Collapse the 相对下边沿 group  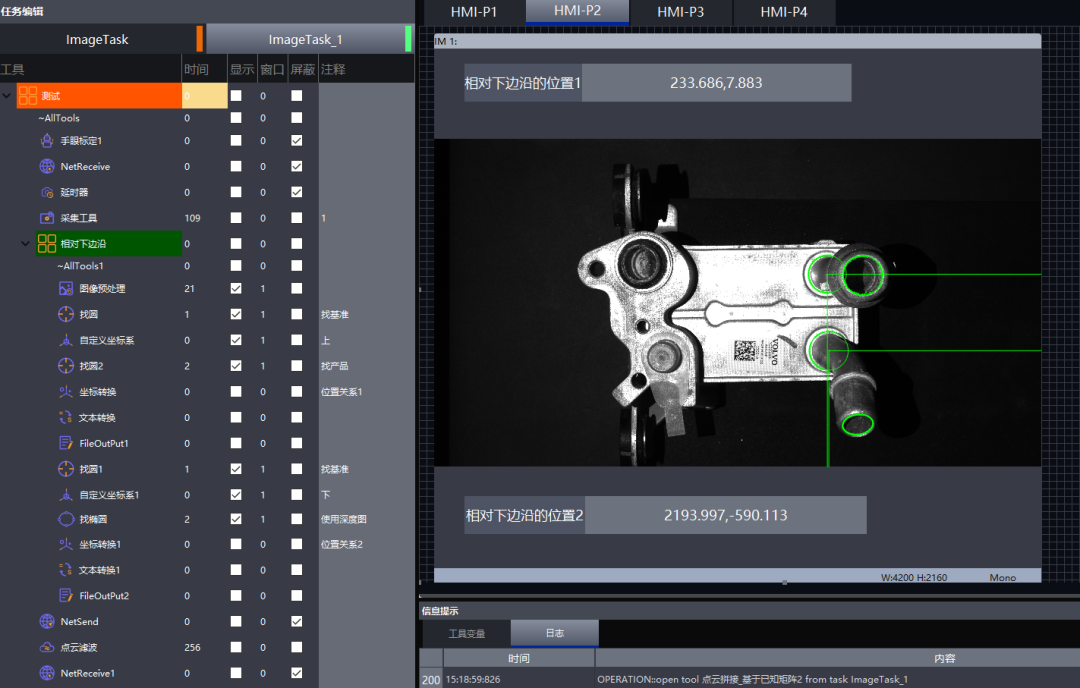(x=27, y=243)
